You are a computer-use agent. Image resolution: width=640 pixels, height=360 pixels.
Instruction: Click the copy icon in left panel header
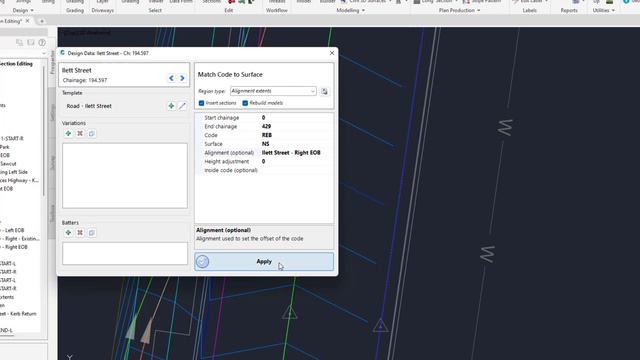pos(19,42)
